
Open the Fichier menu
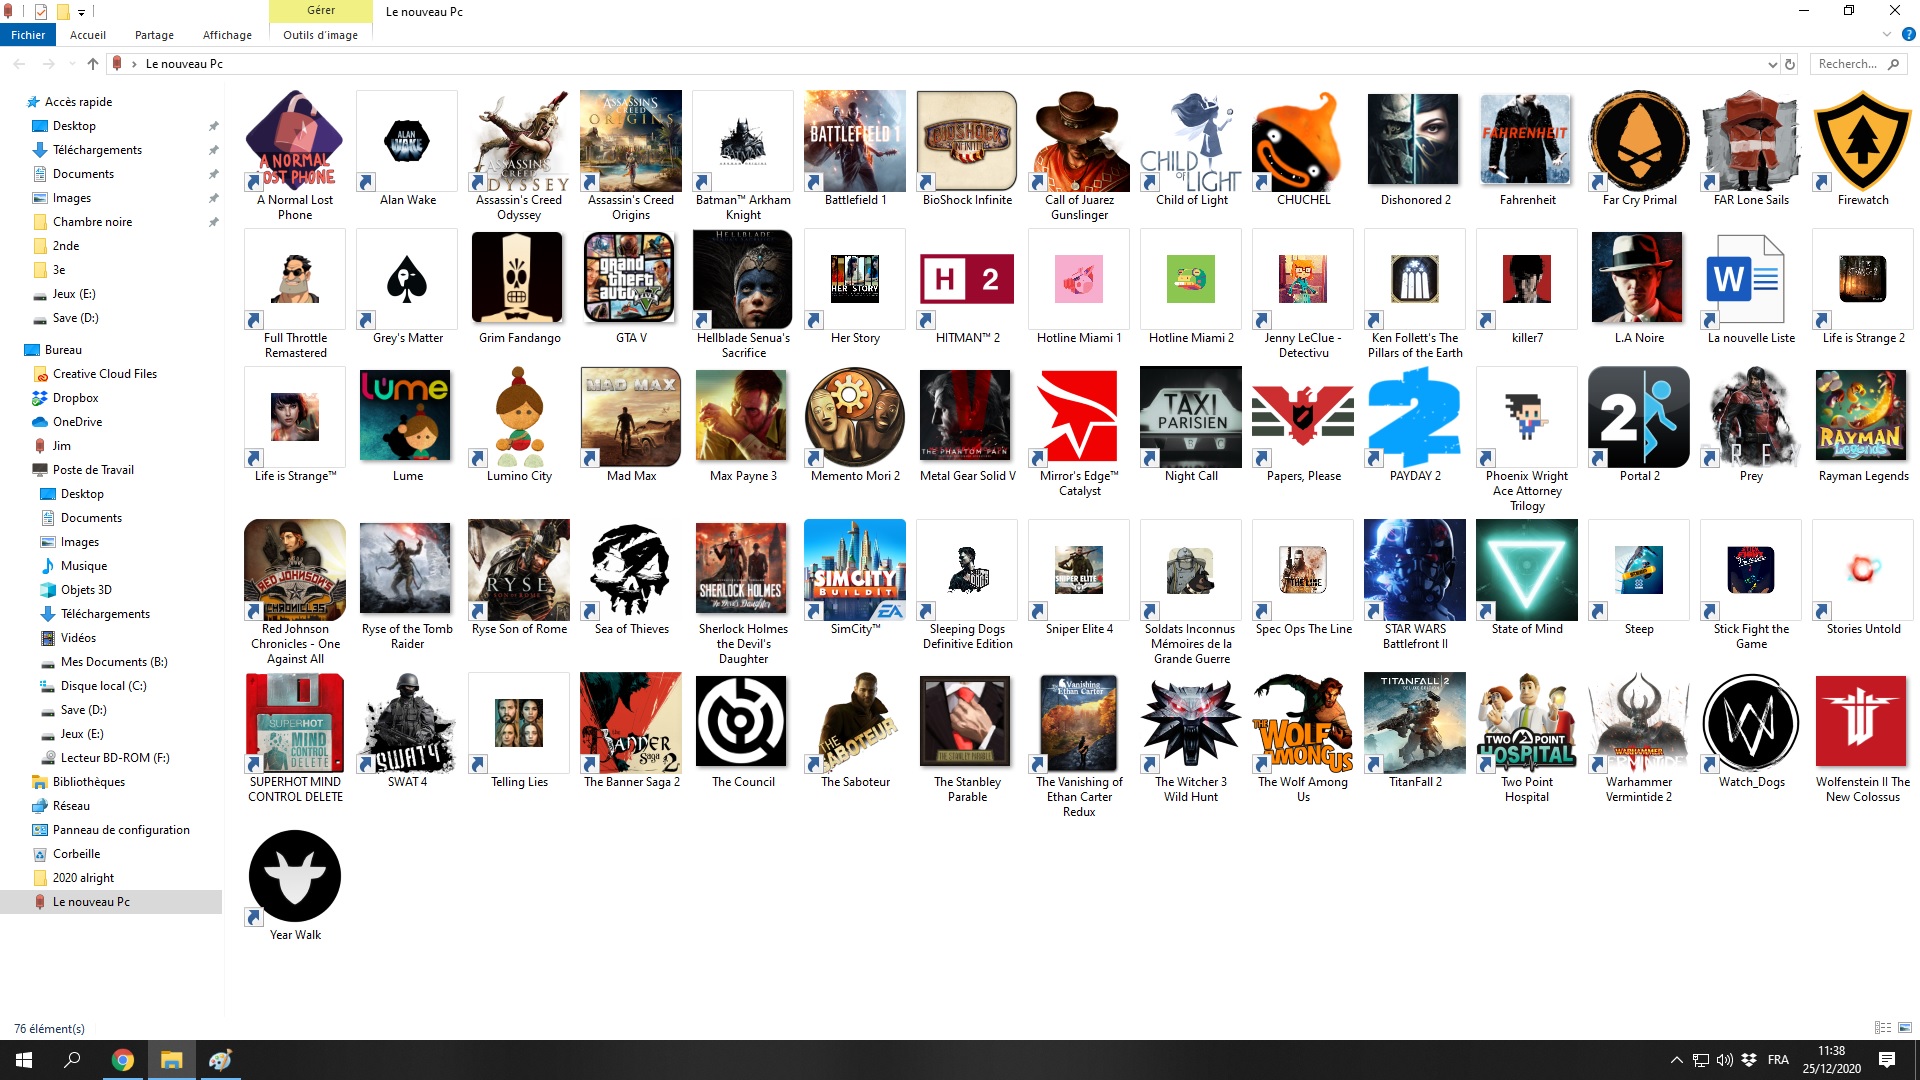28,35
